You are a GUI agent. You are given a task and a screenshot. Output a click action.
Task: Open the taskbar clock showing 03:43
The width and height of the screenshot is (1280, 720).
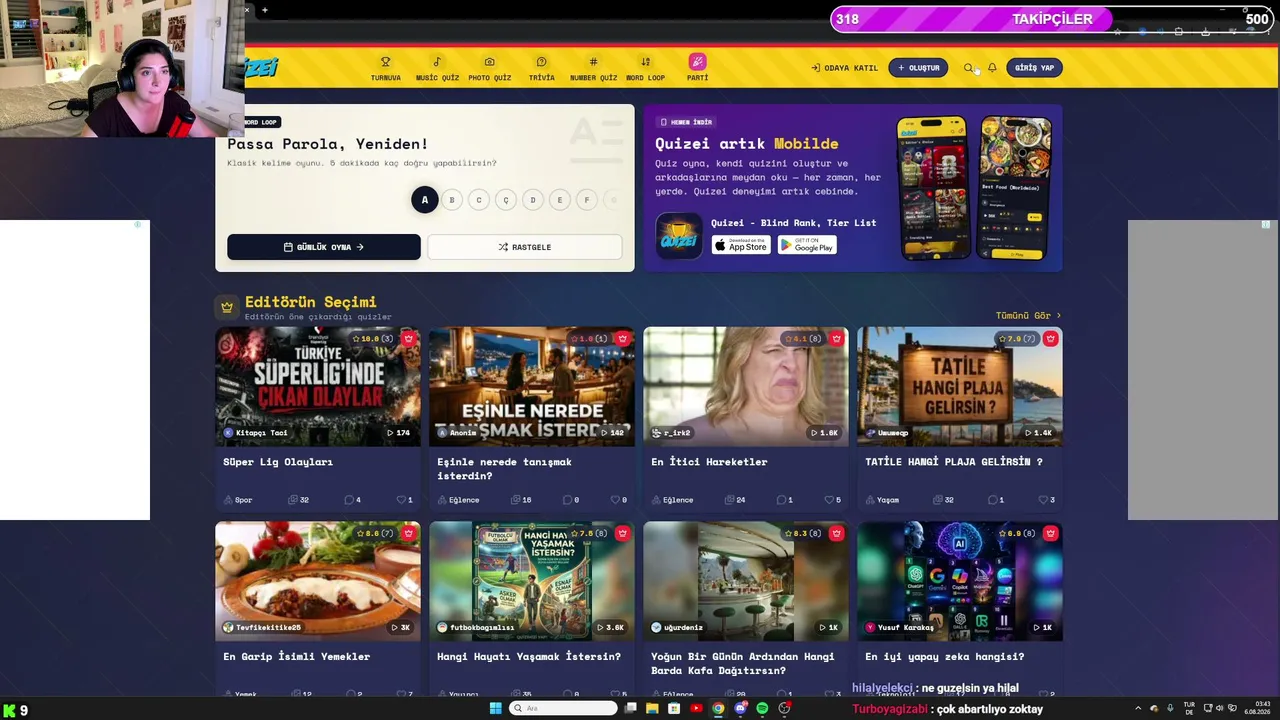[x=1258, y=709]
